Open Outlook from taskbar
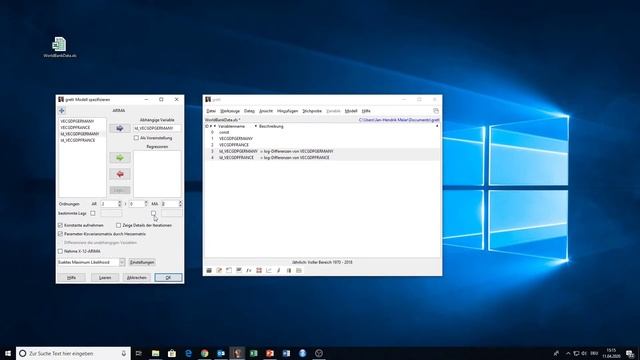The image size is (640, 360). pos(221,353)
